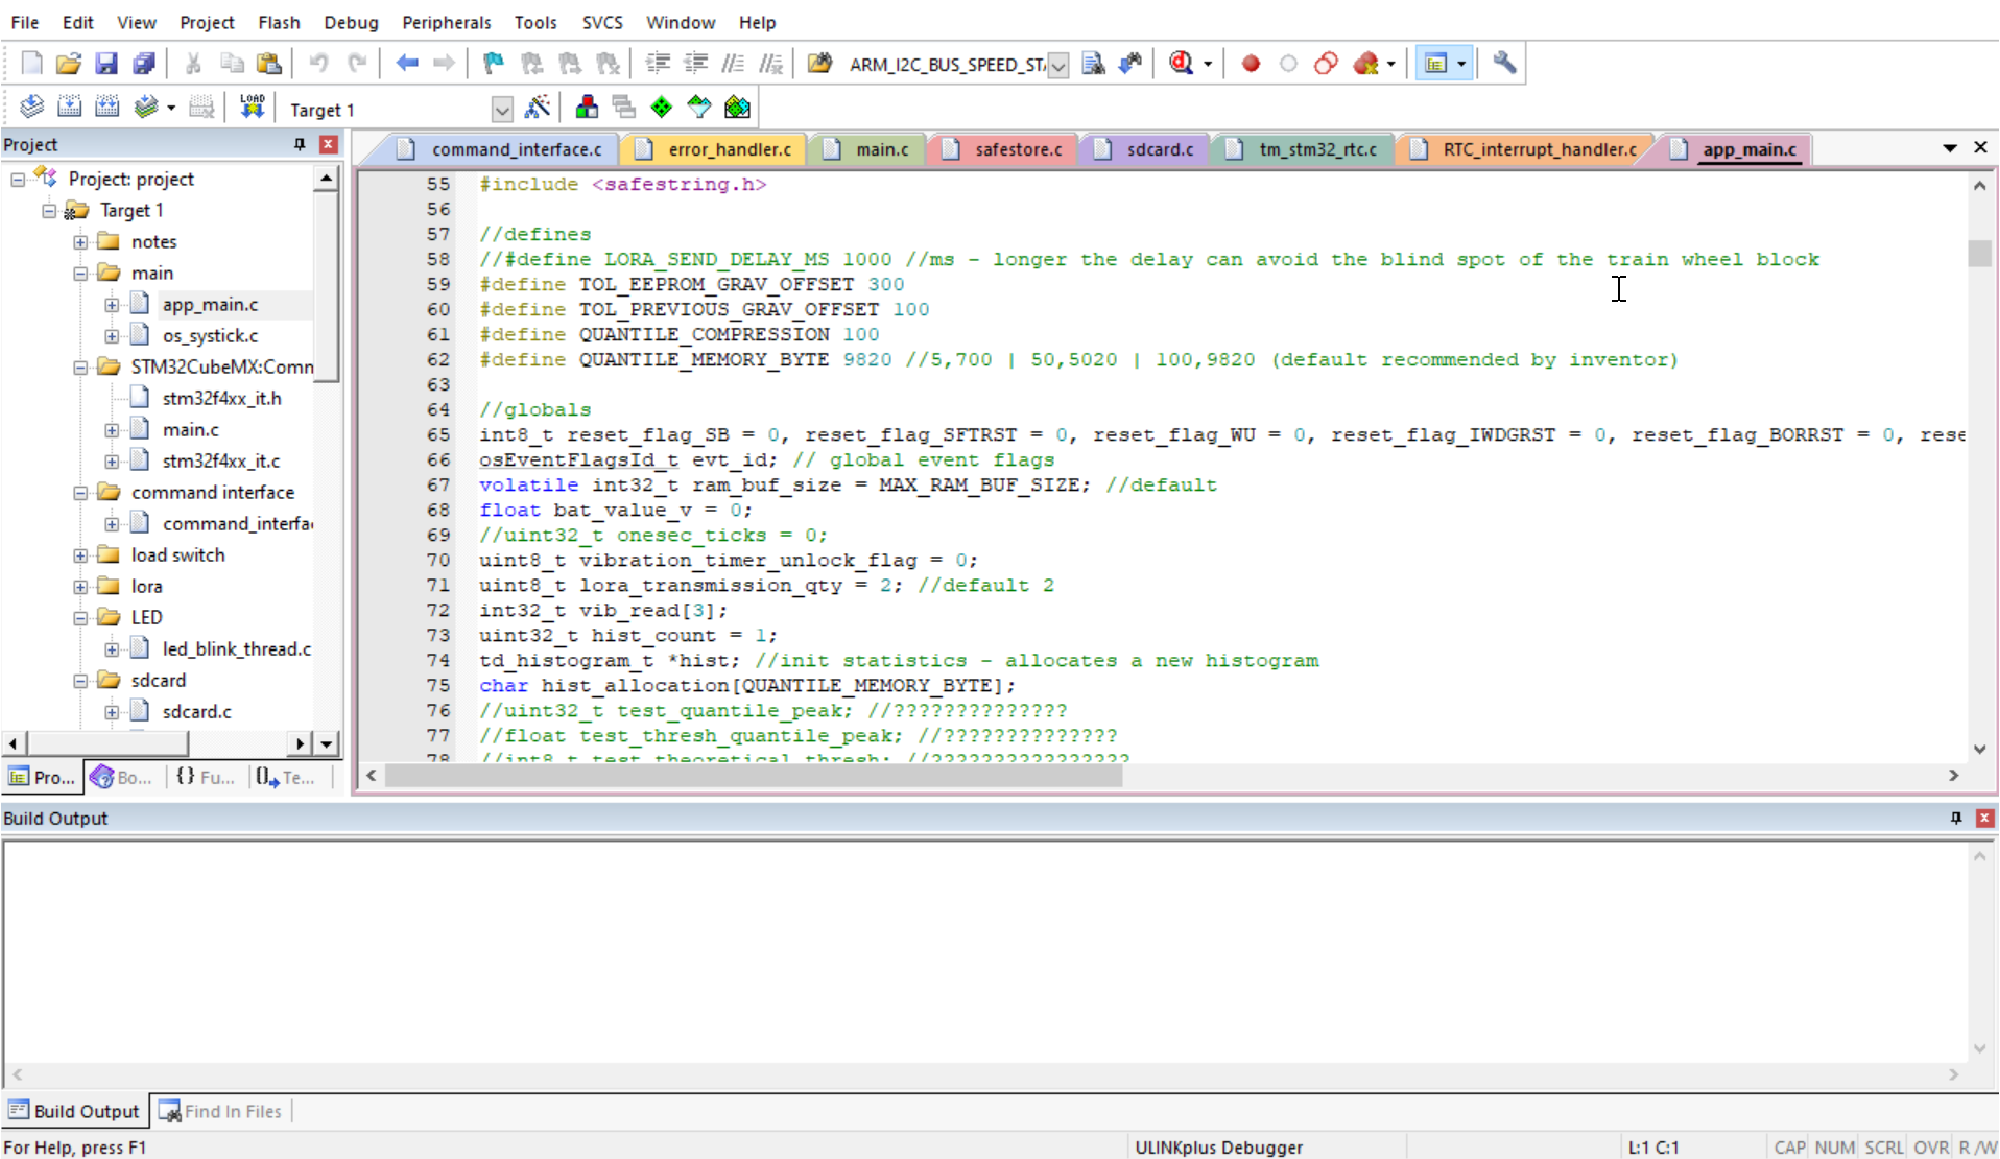2000x1159 pixels.
Task: Switch to Templates tab in Project panel
Action: tap(285, 777)
